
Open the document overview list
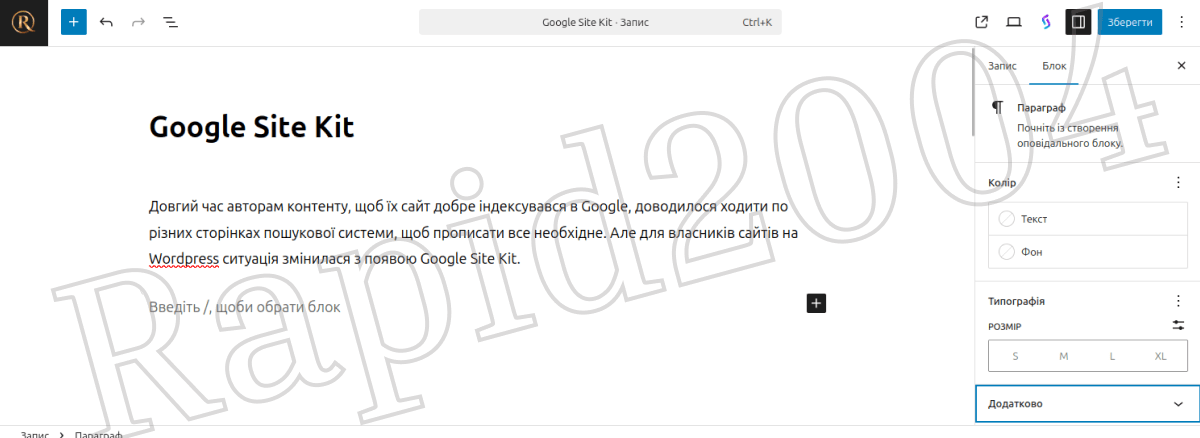171,22
